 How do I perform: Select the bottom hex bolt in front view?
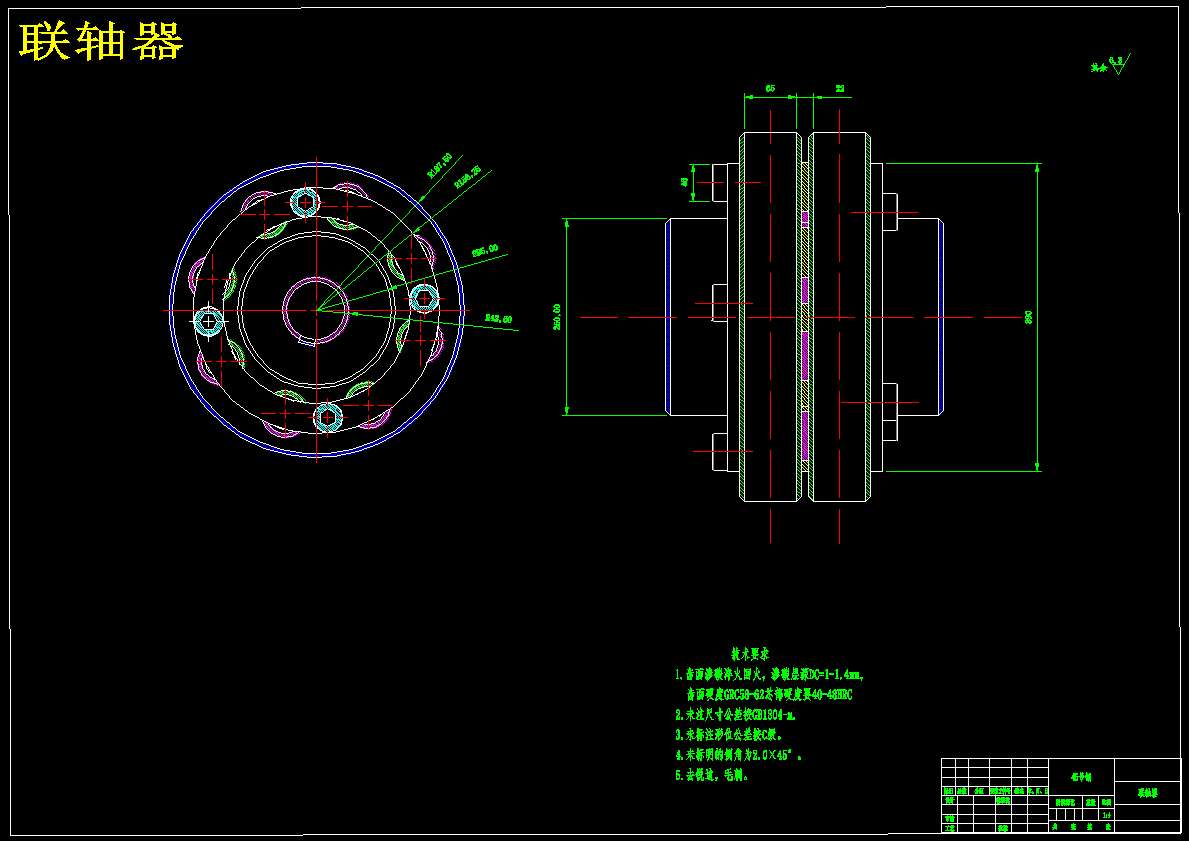(328, 417)
